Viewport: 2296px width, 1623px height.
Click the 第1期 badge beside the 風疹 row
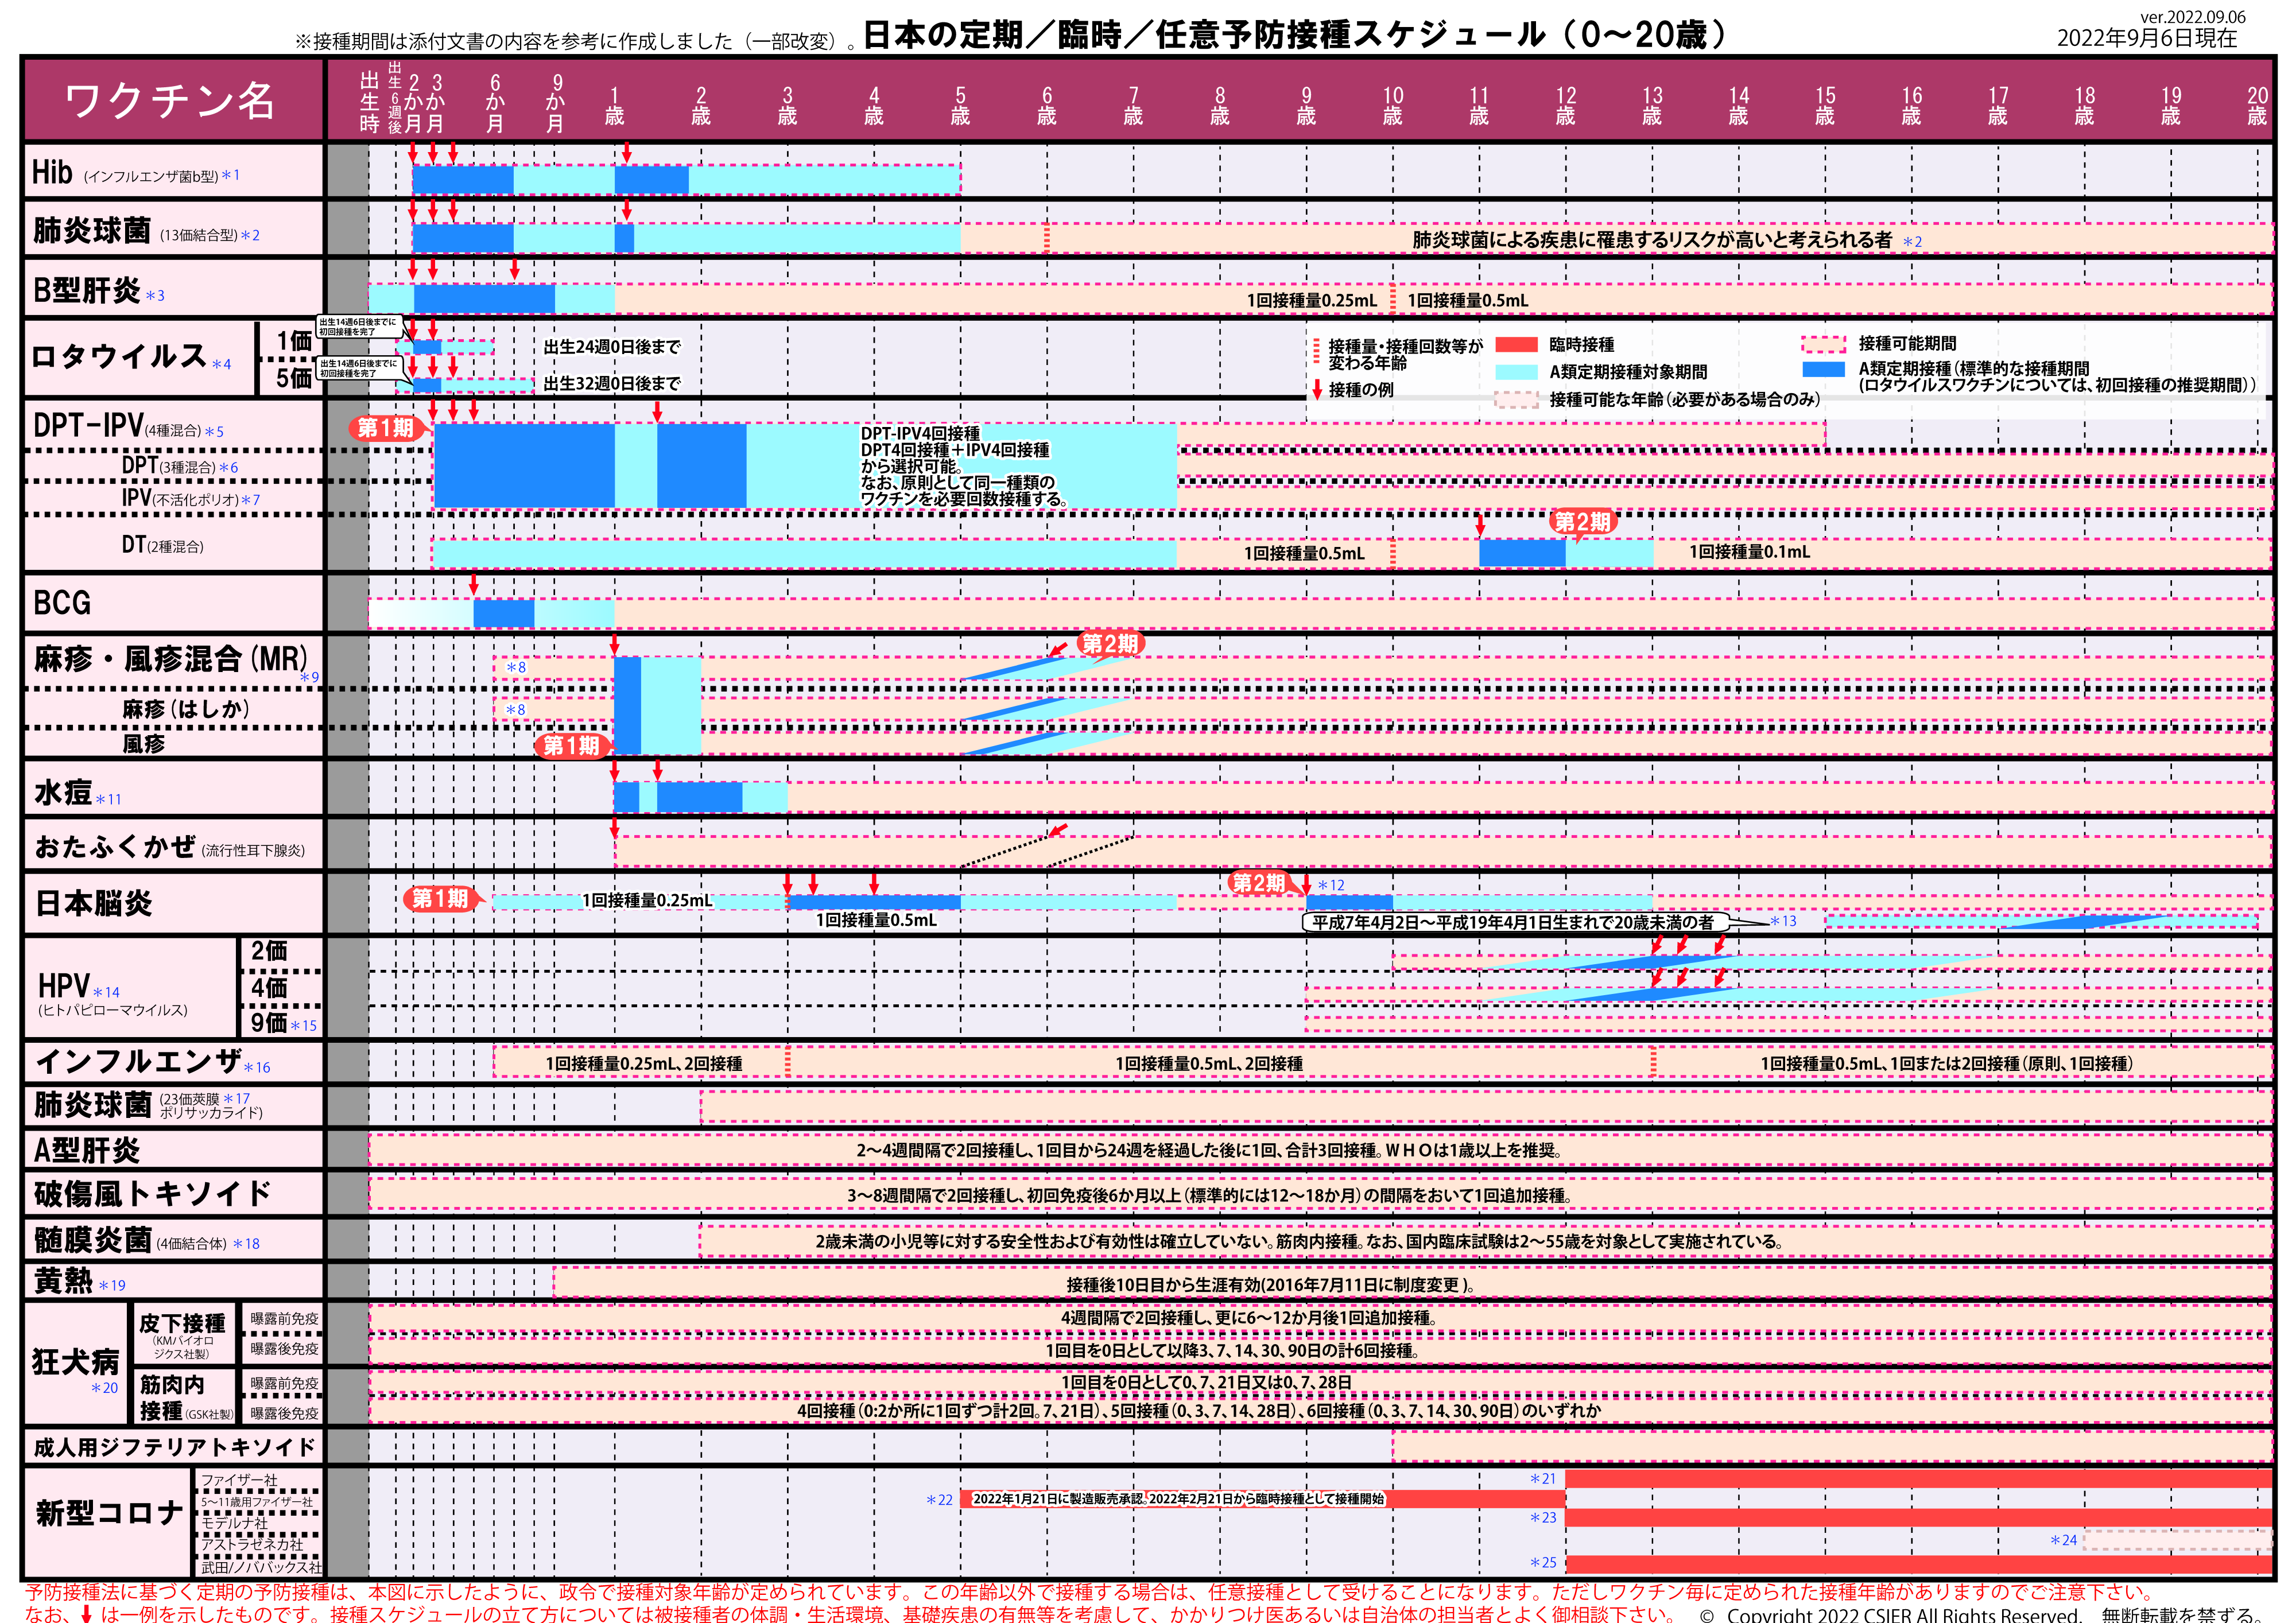click(x=572, y=745)
